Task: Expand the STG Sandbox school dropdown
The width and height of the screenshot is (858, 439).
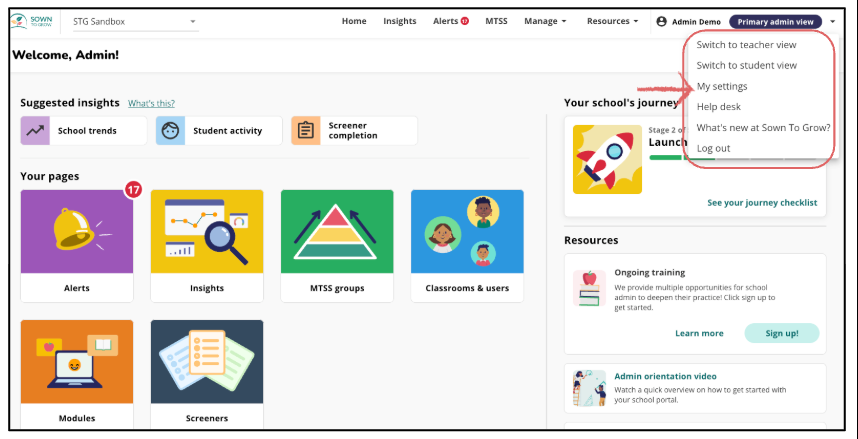Action: (x=134, y=21)
